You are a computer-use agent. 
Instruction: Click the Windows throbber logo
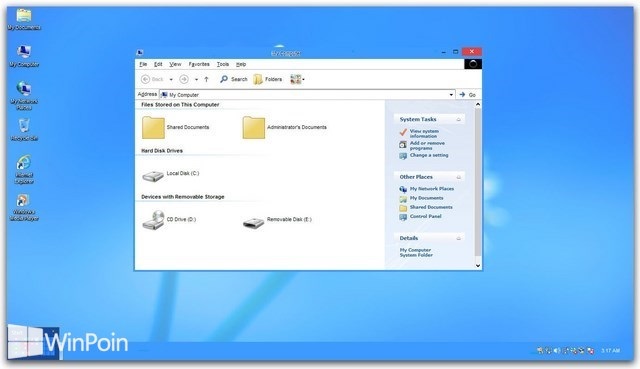click(x=473, y=64)
